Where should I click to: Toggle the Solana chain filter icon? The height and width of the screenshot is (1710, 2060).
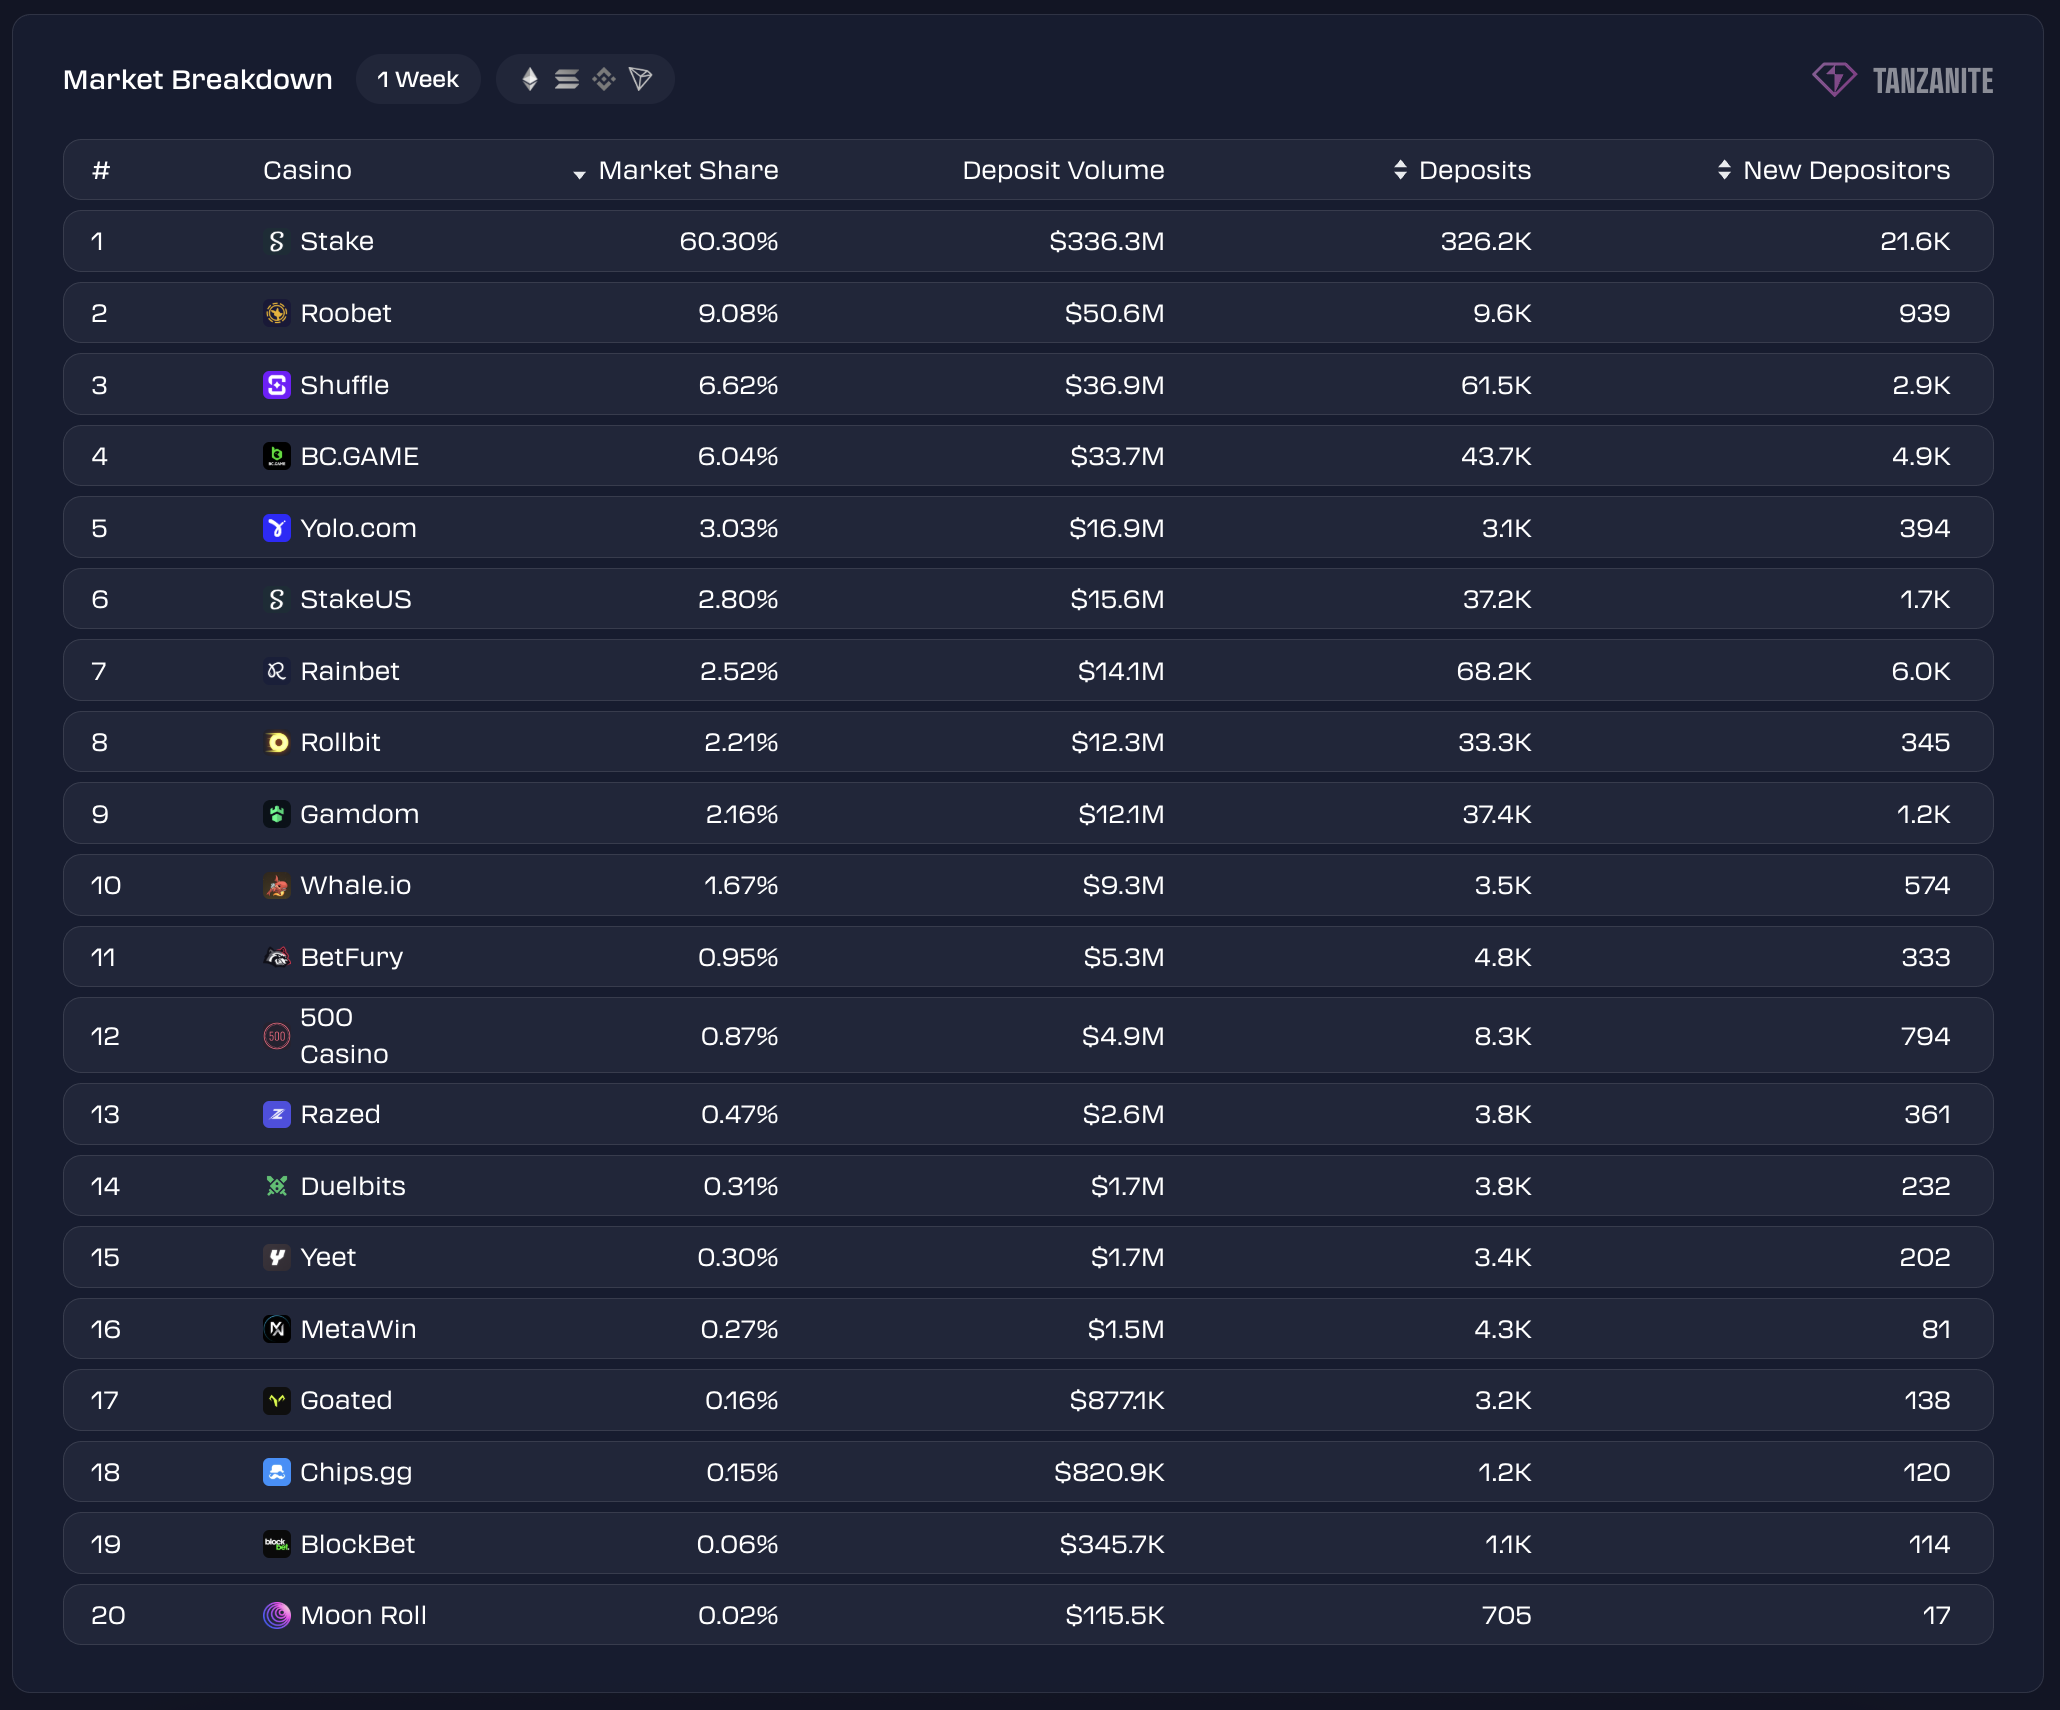tap(567, 79)
